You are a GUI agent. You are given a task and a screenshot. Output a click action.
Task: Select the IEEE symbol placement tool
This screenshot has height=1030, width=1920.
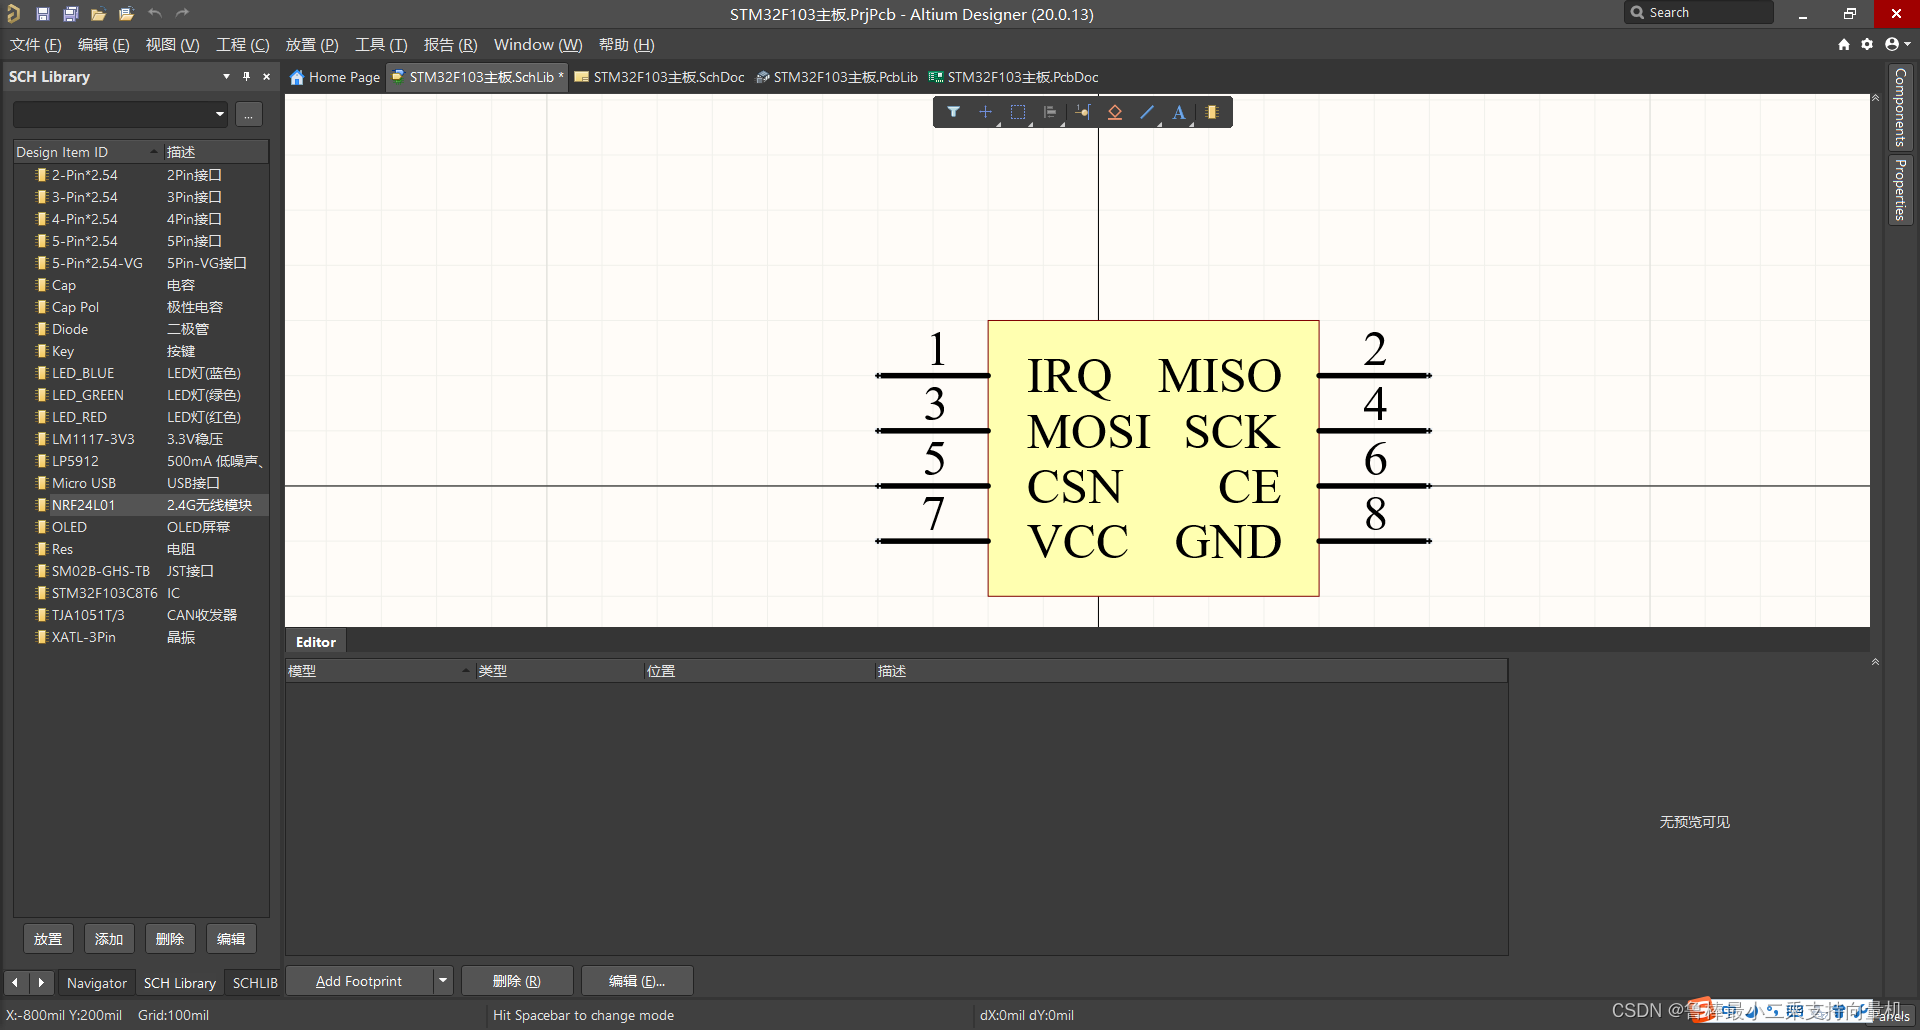click(x=1115, y=112)
